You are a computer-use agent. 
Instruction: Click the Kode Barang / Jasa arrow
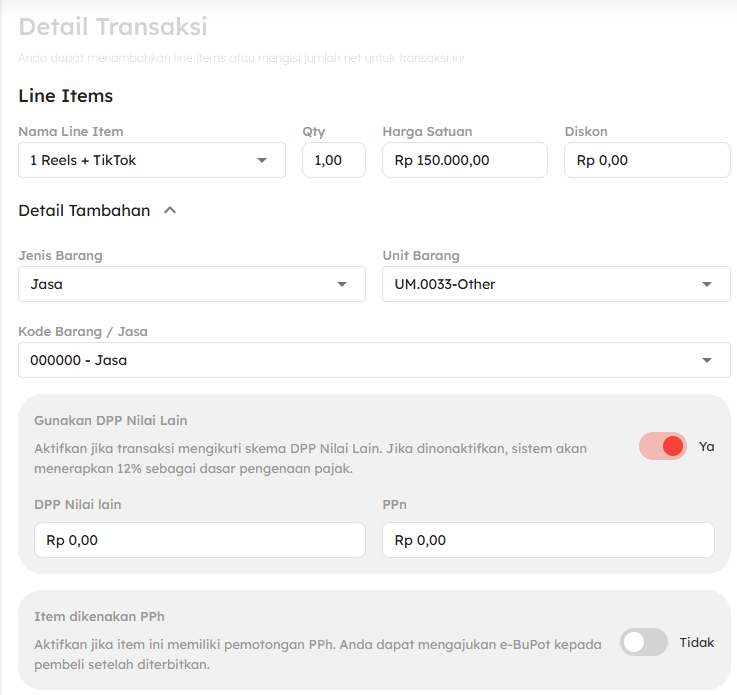click(x=707, y=360)
